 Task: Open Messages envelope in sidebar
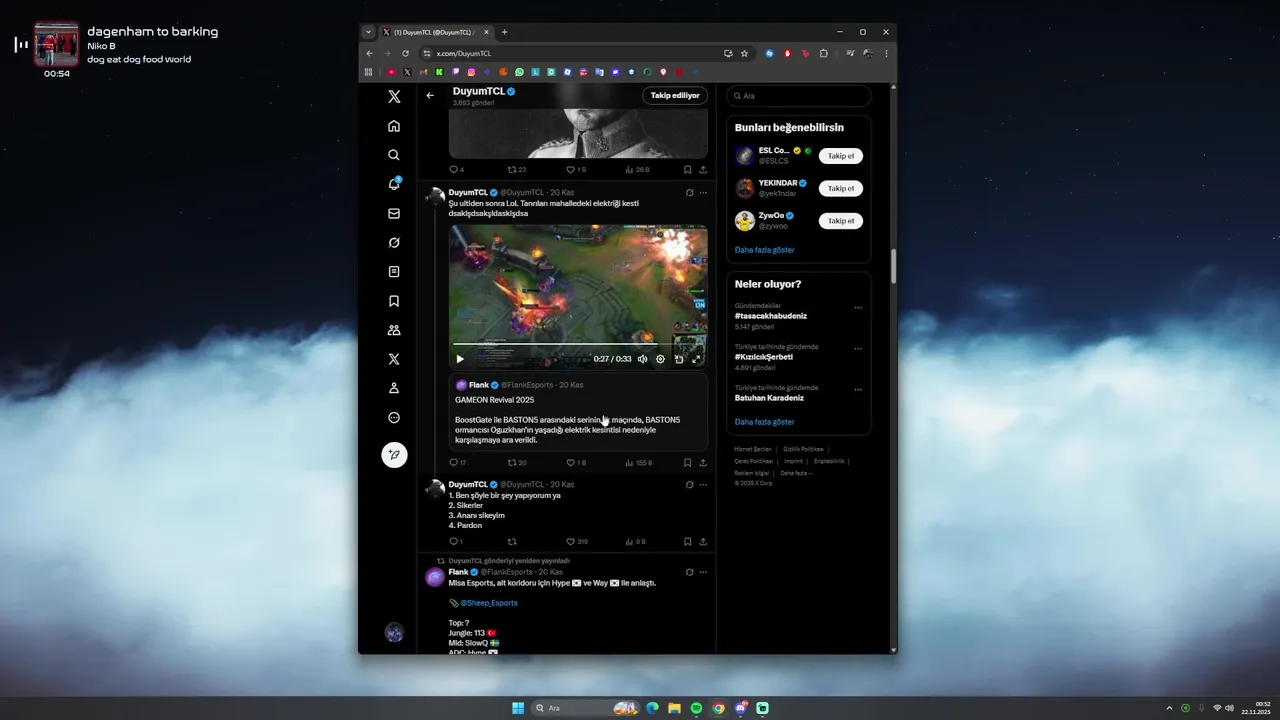pyautogui.click(x=394, y=213)
